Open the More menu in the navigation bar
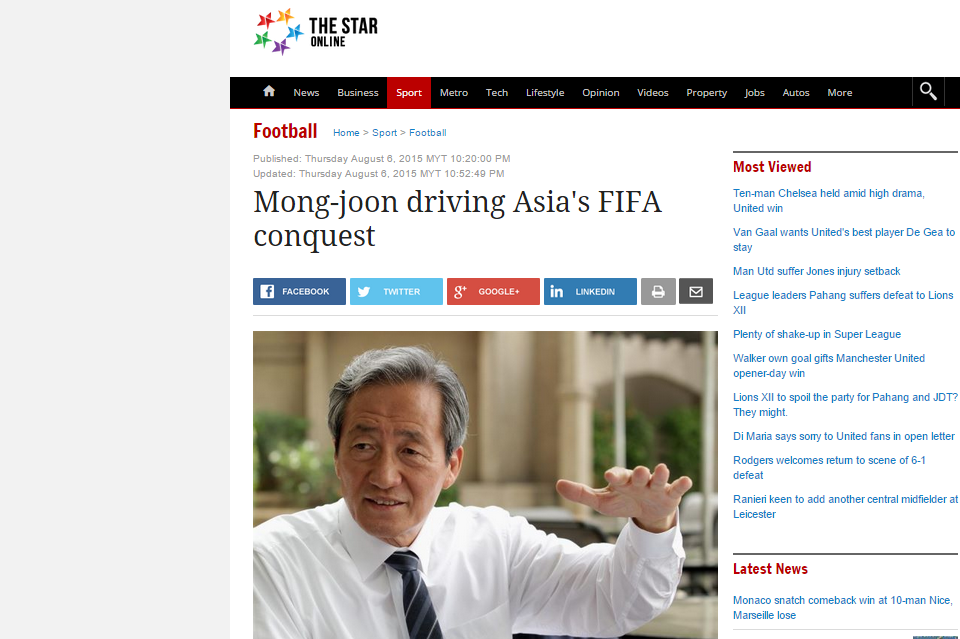The width and height of the screenshot is (960, 639). (x=839, y=92)
